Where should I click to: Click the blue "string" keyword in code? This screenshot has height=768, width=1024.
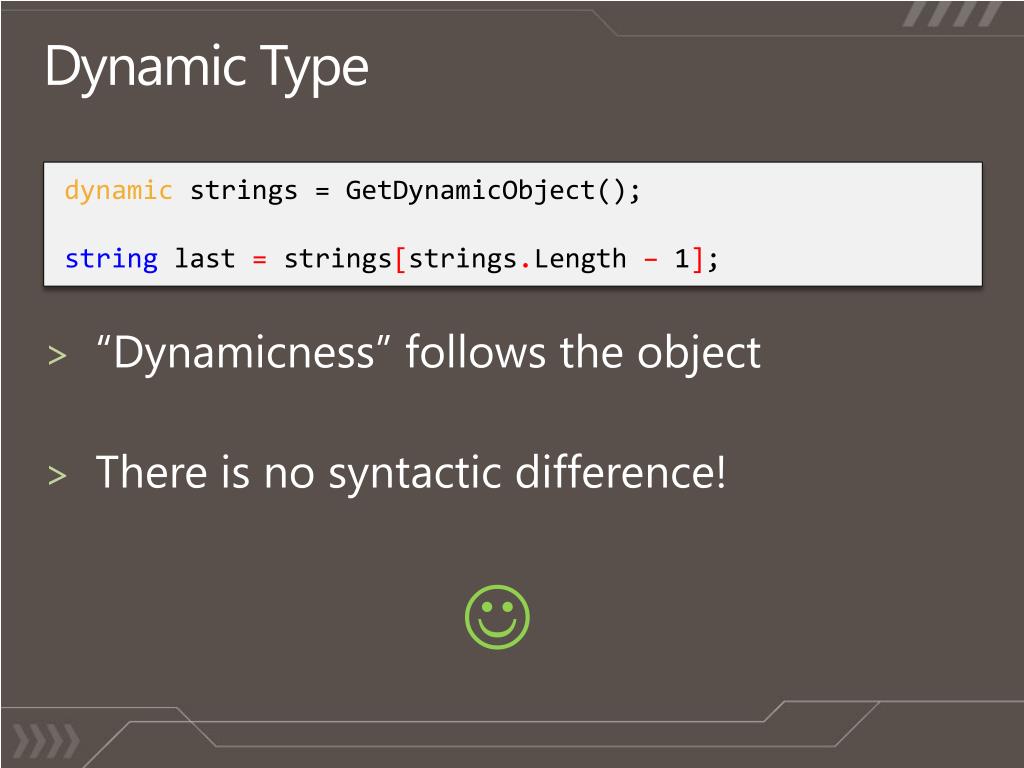(x=111, y=259)
